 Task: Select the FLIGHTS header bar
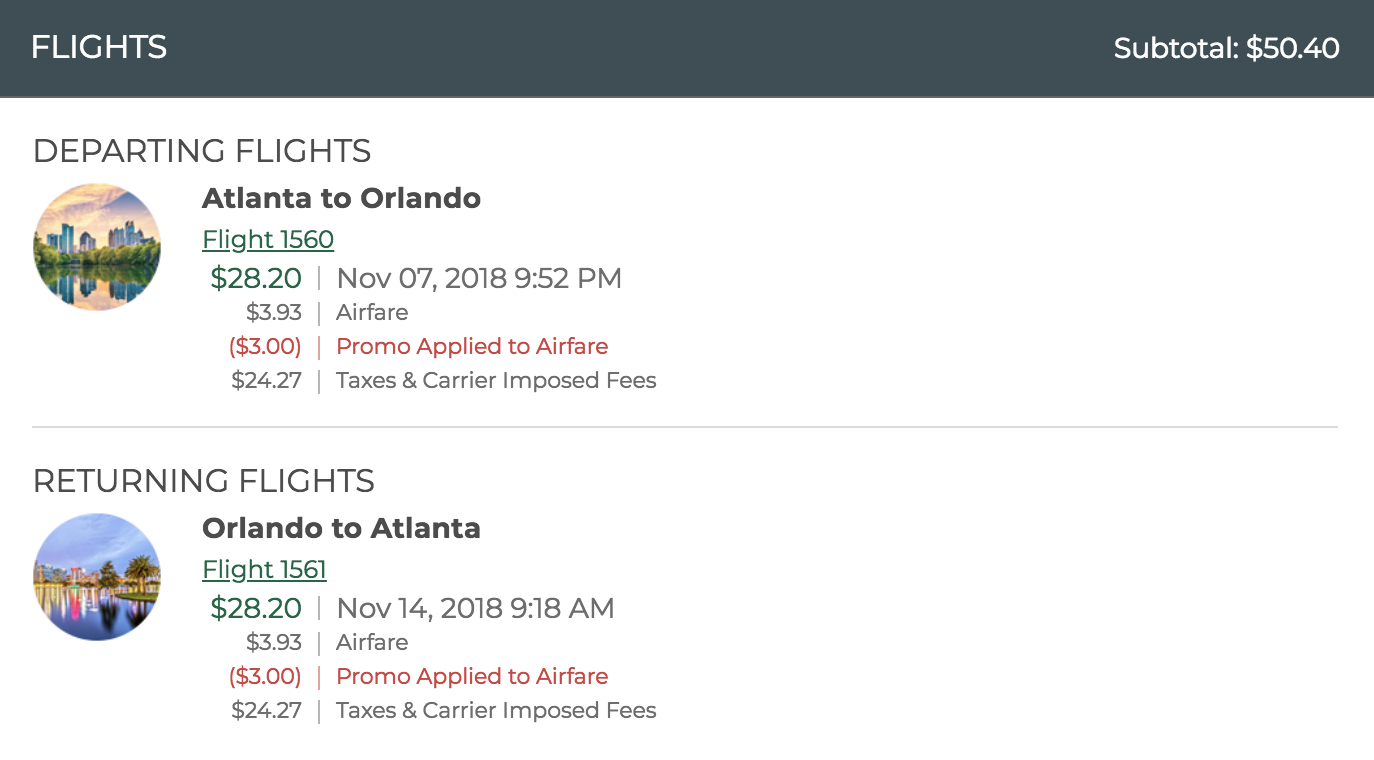click(98, 47)
